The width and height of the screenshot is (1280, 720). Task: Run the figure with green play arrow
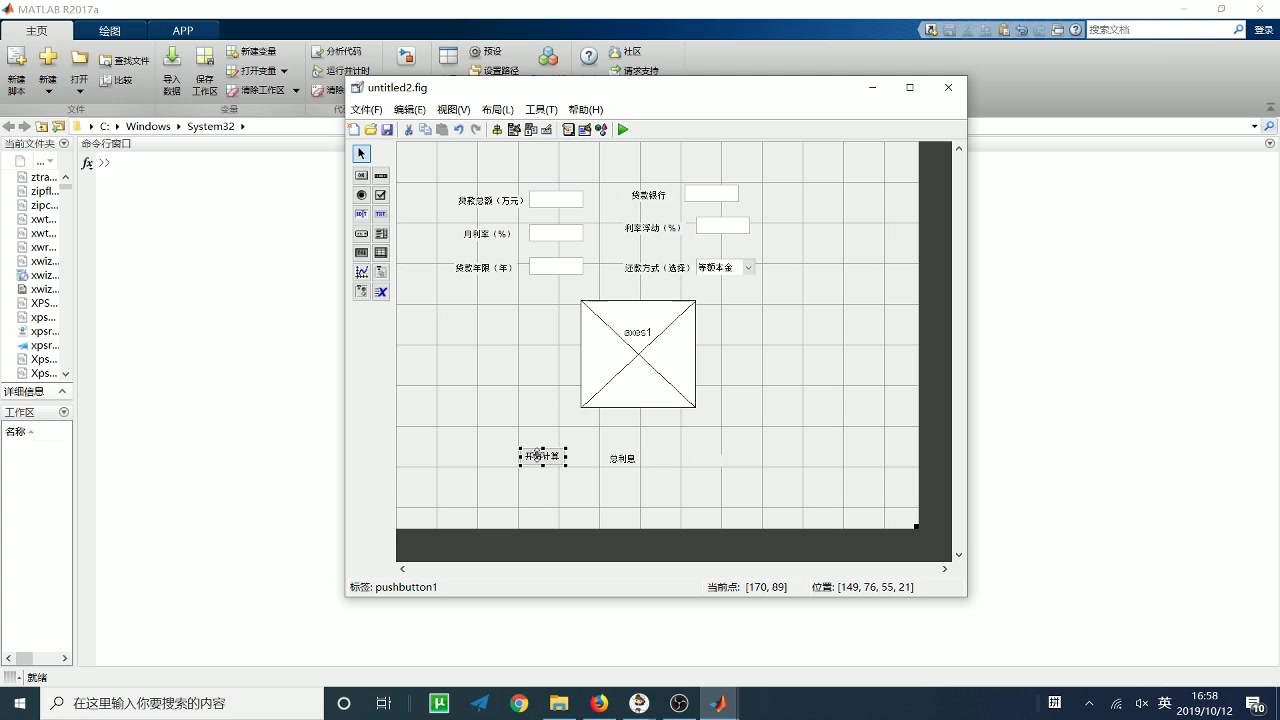coord(623,130)
